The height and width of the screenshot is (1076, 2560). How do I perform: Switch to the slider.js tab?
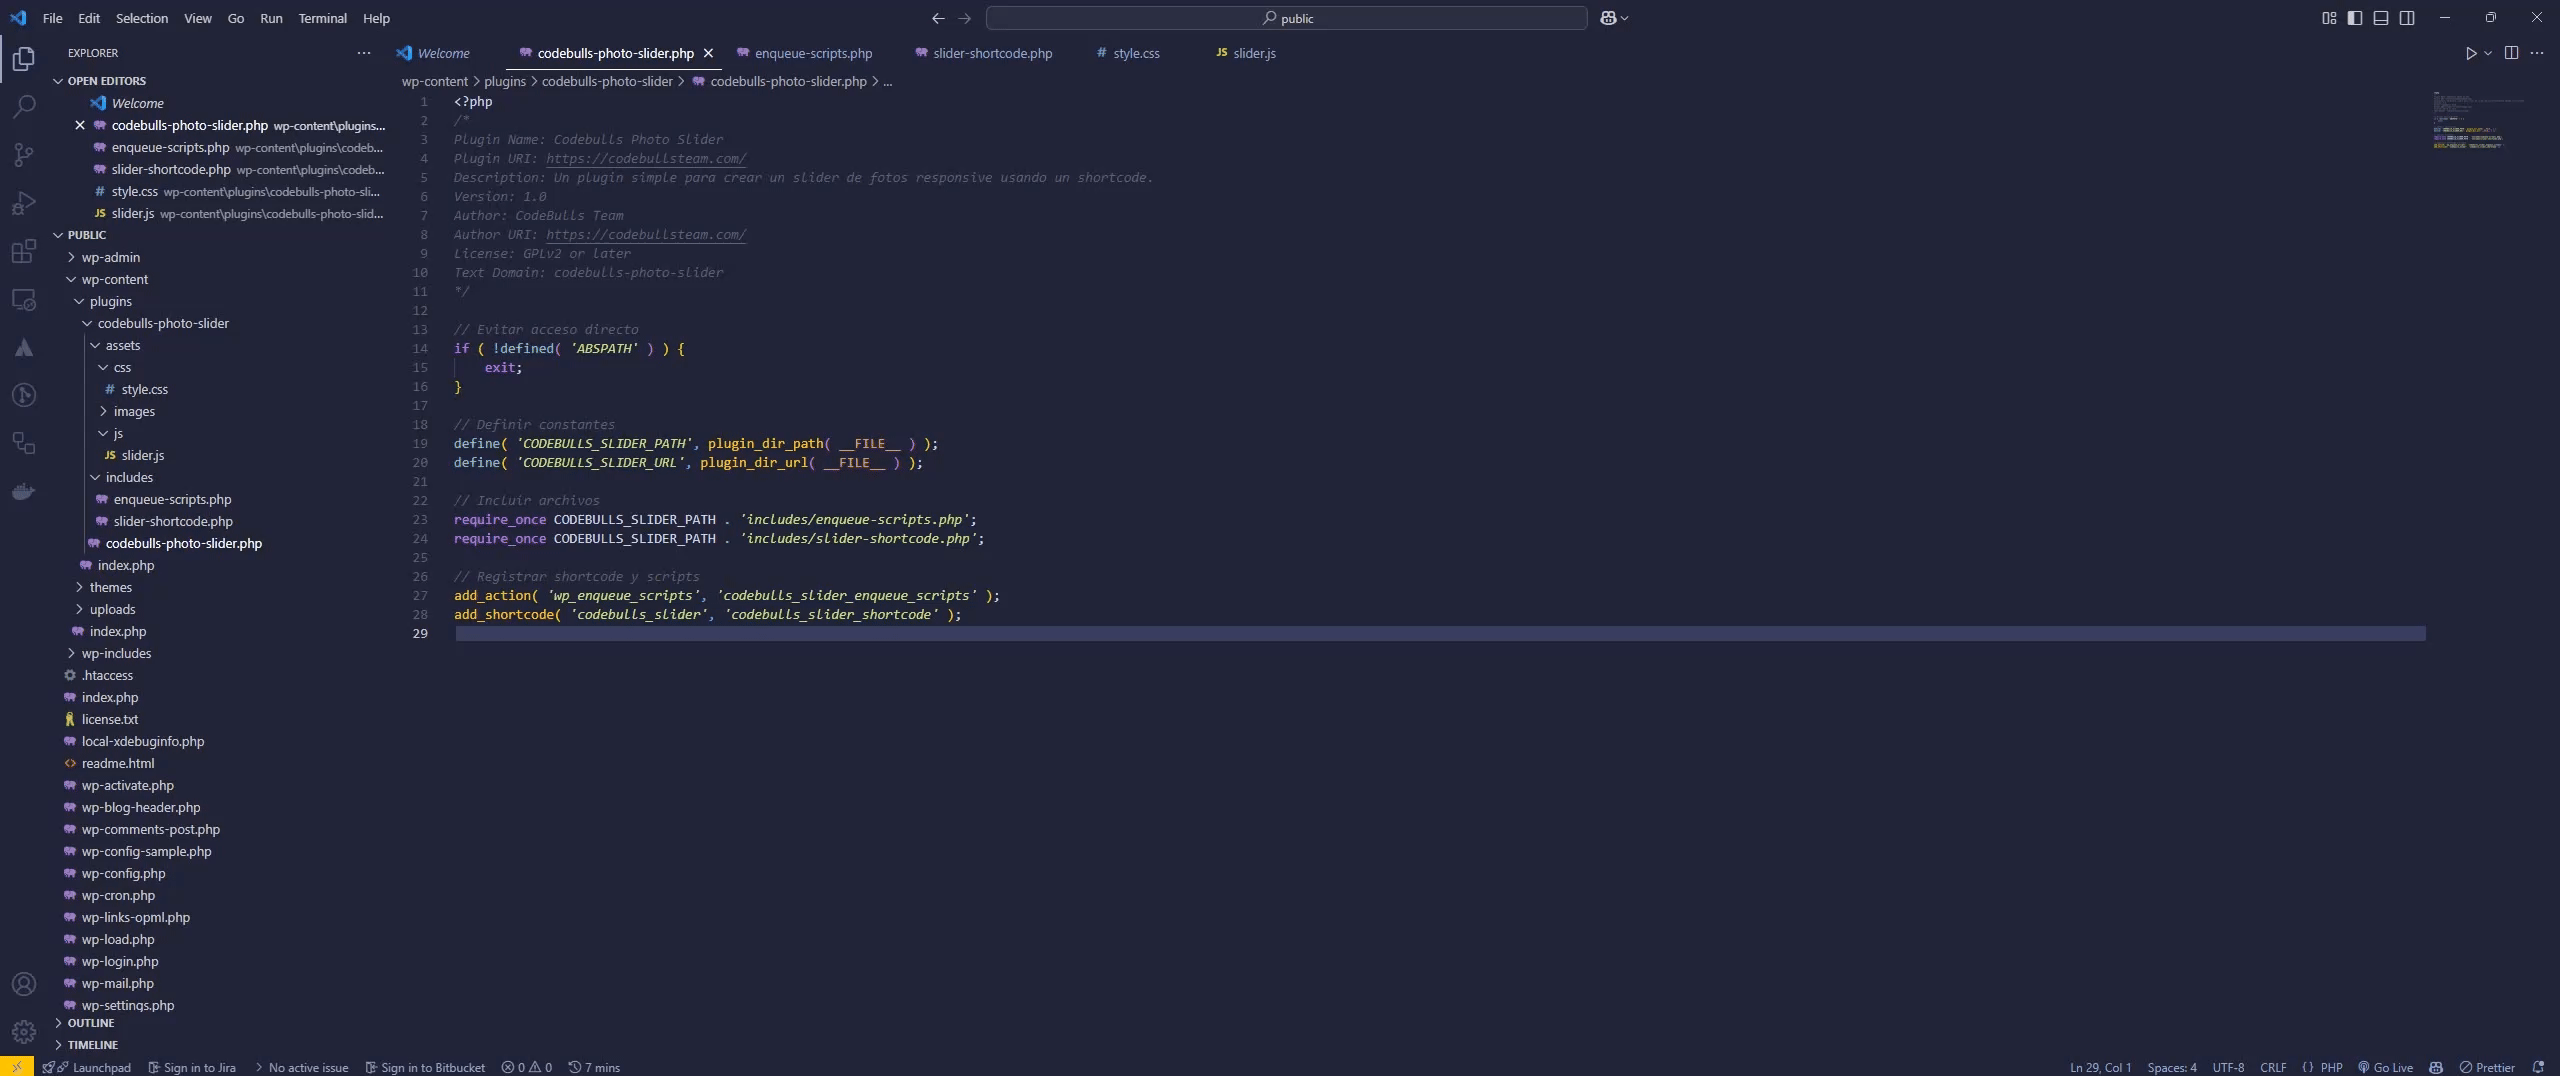[1246, 53]
